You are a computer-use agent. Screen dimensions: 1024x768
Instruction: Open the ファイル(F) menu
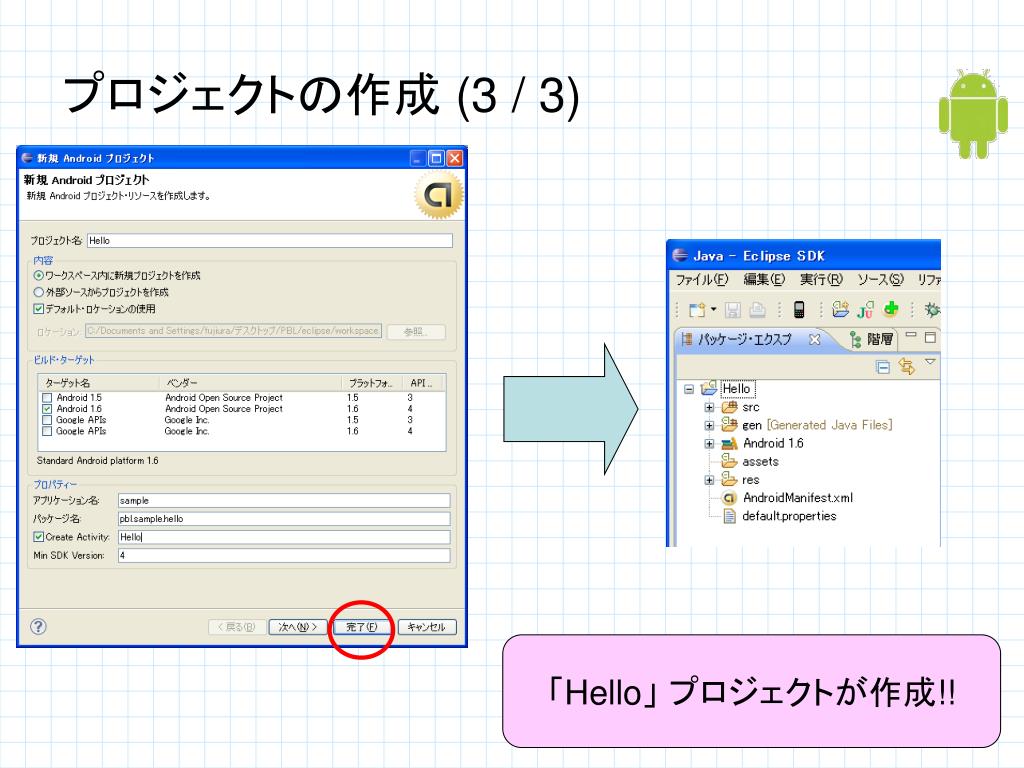pyautogui.click(x=702, y=280)
